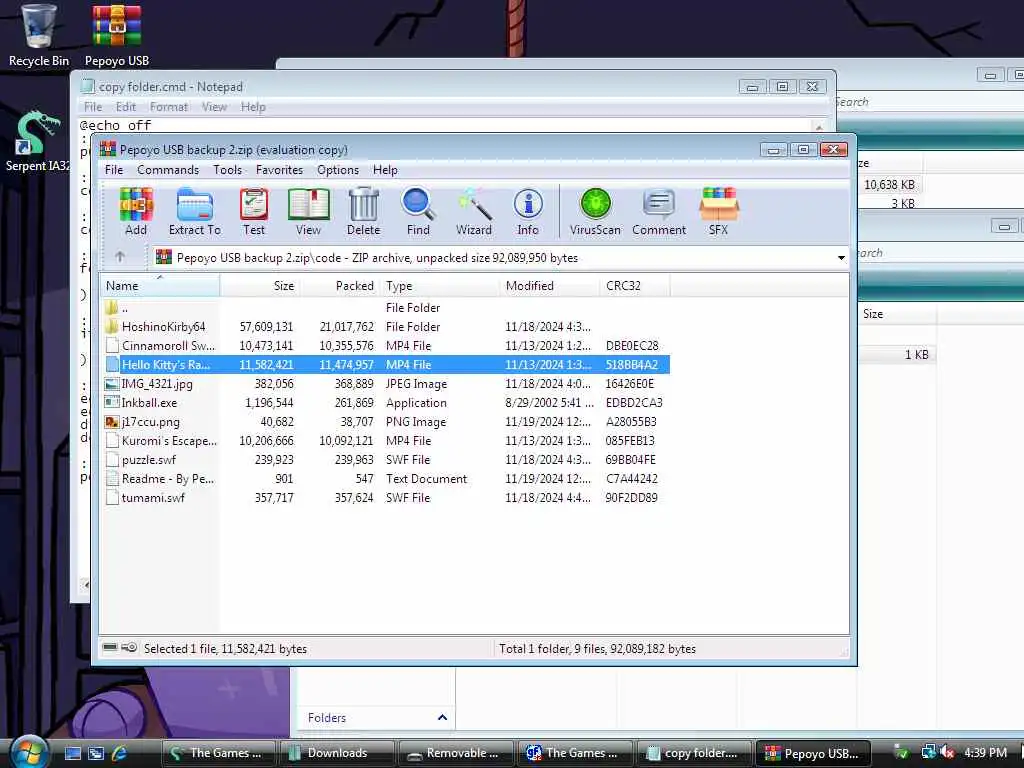Open Notepad Format menu

168,106
